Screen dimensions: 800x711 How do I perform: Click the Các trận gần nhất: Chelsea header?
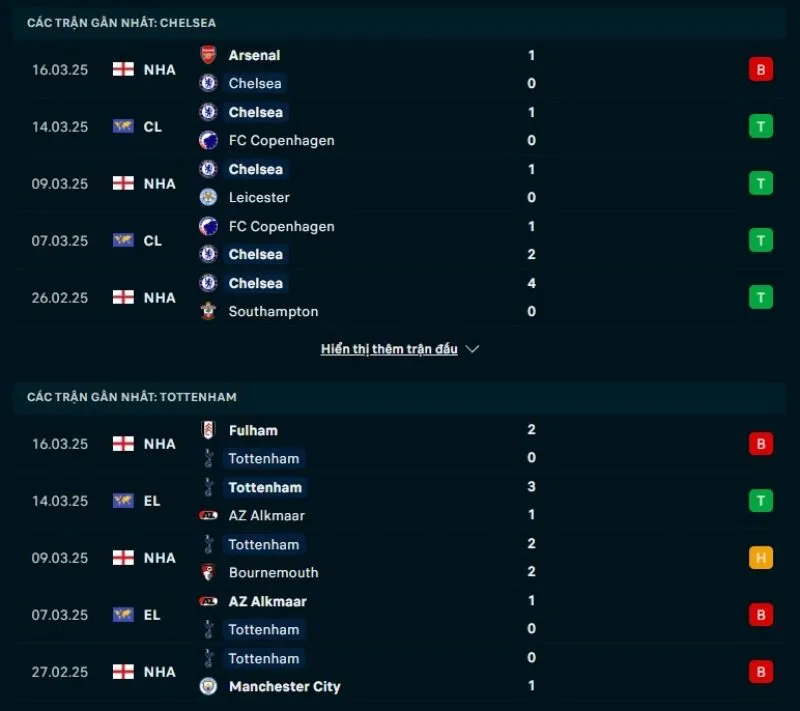(121, 22)
